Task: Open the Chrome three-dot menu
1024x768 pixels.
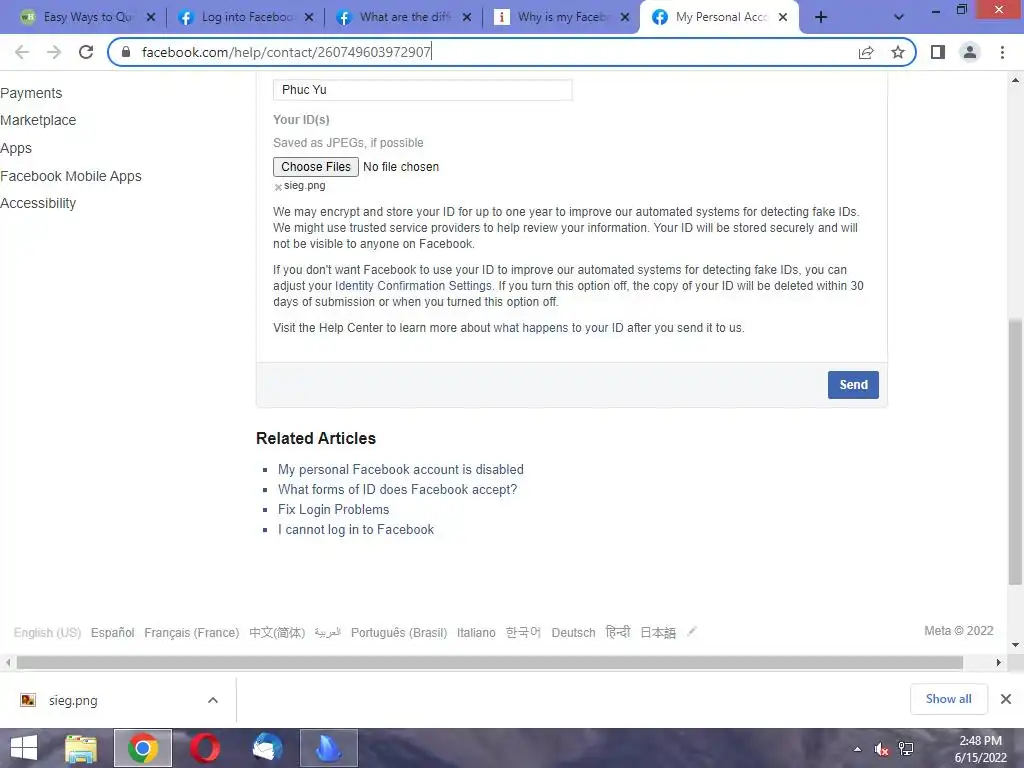Action: point(1002,52)
